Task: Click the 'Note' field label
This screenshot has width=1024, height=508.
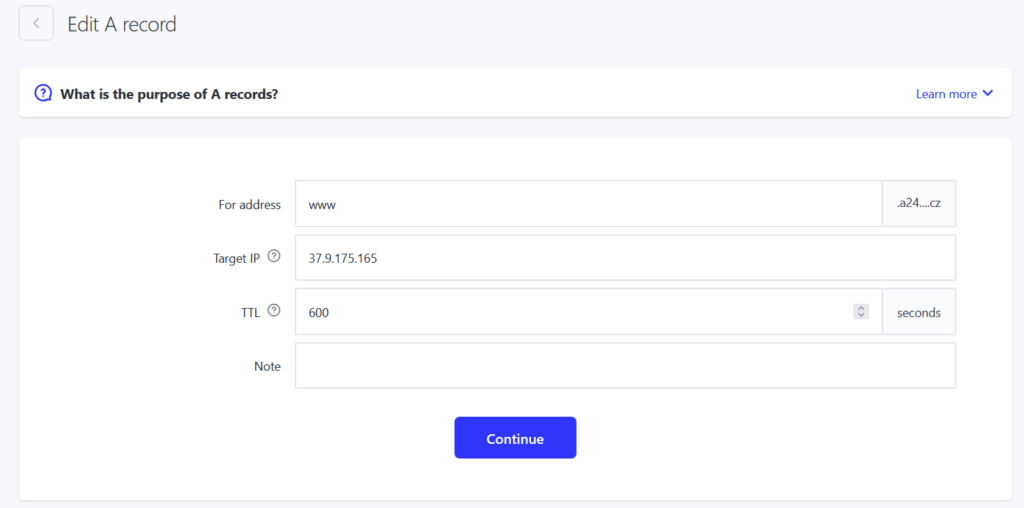Action: 267,366
